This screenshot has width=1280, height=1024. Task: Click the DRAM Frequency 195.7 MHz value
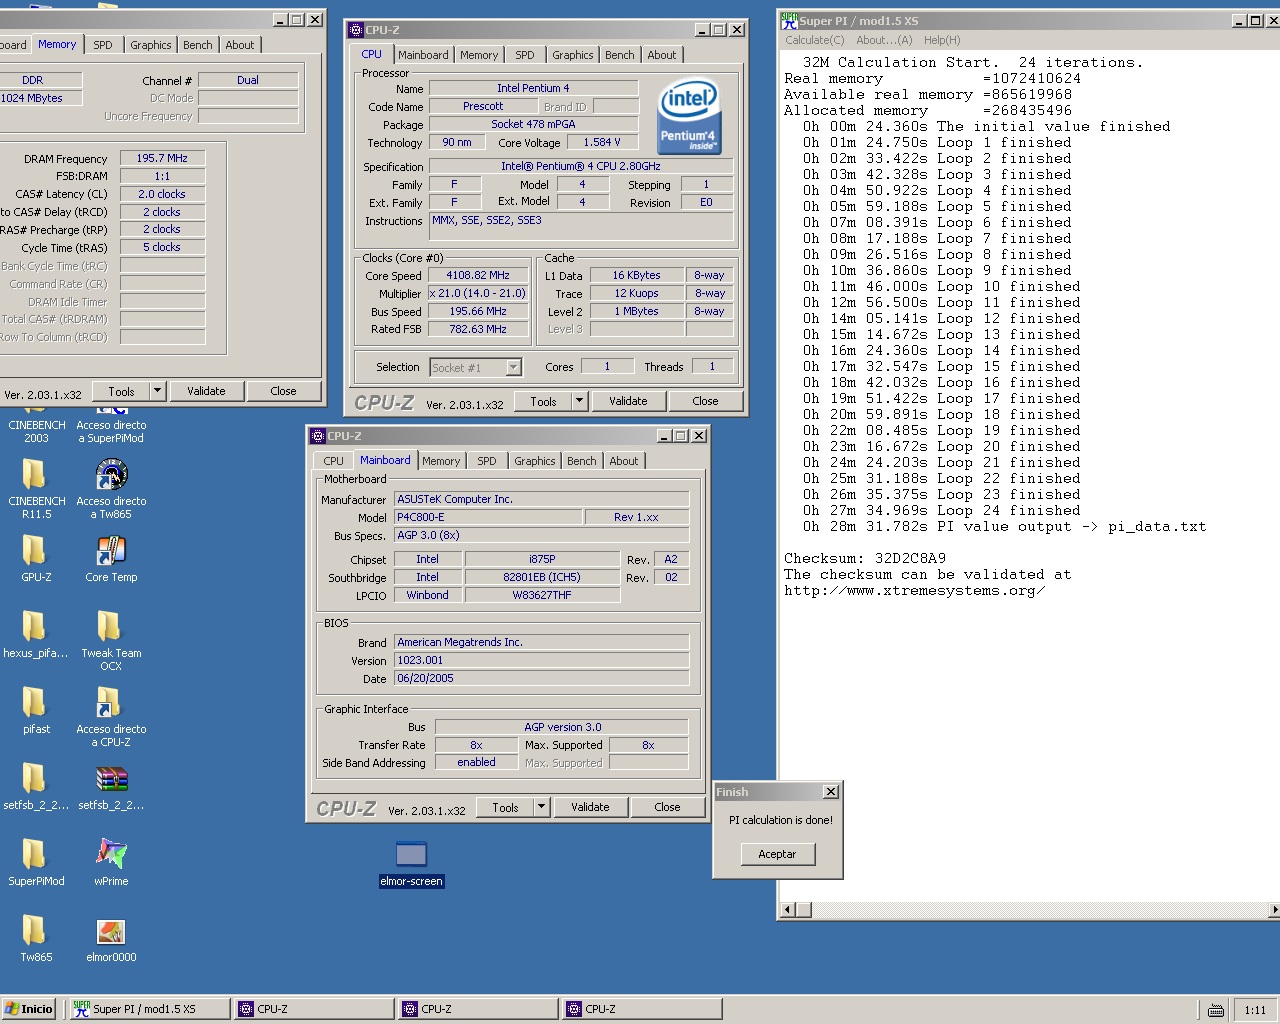pyautogui.click(x=162, y=158)
